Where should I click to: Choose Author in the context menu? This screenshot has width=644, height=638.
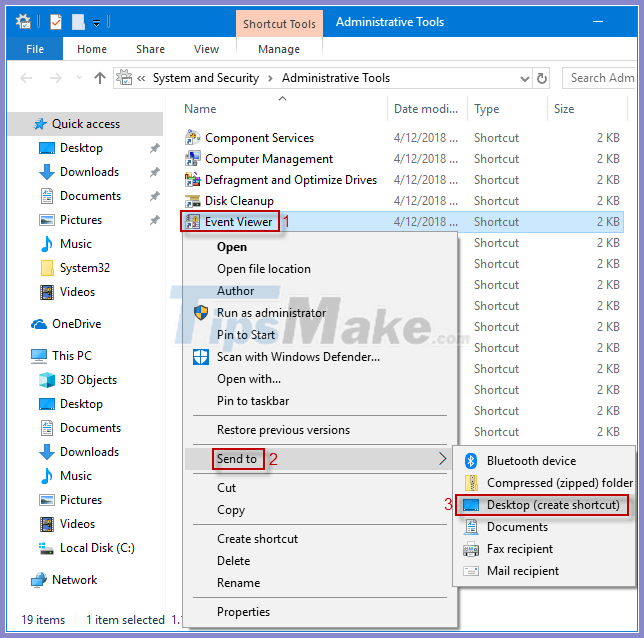[235, 291]
